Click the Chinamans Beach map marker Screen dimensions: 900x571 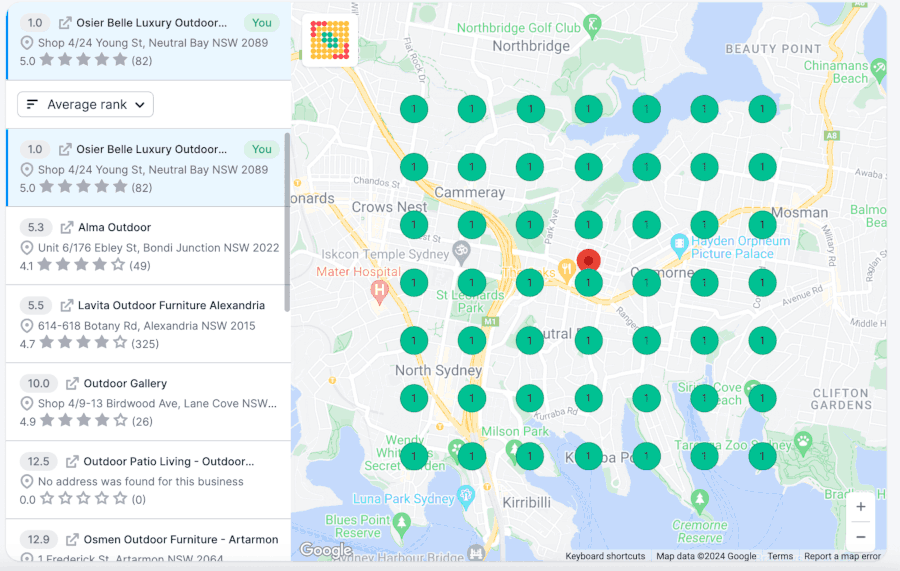tap(878, 69)
